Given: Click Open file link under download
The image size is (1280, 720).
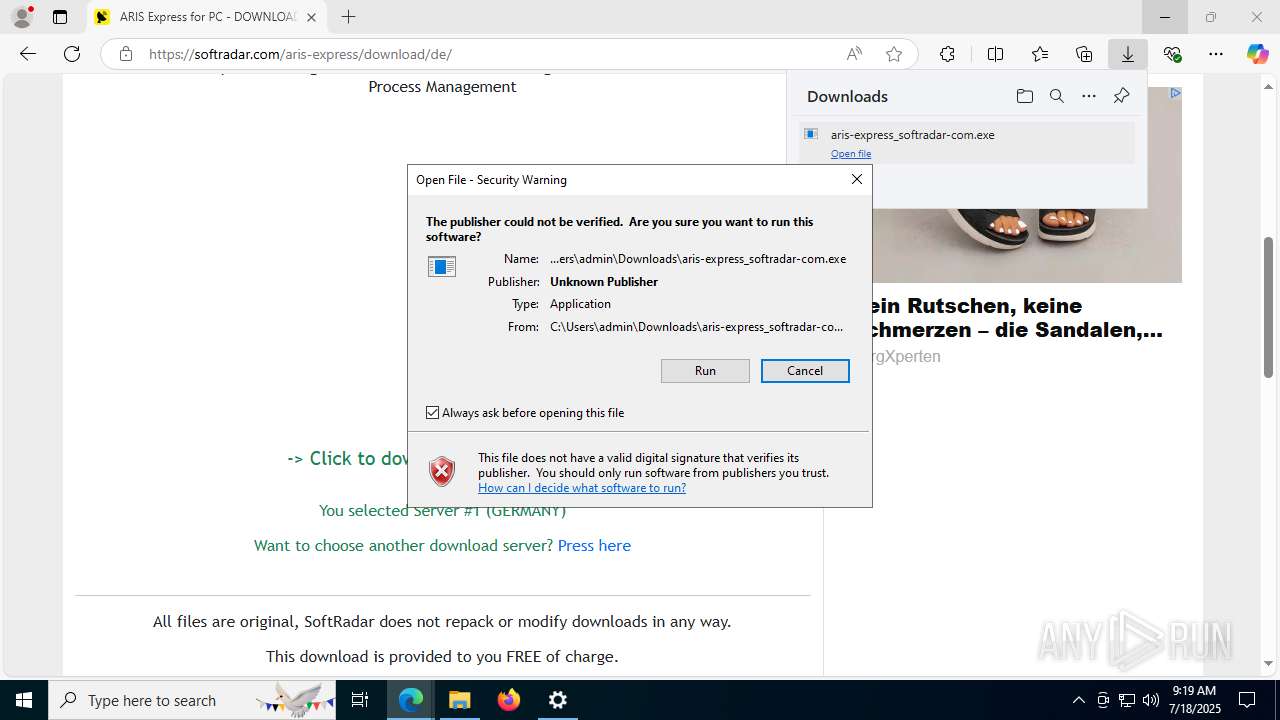Looking at the screenshot, I should pyautogui.click(x=851, y=154).
